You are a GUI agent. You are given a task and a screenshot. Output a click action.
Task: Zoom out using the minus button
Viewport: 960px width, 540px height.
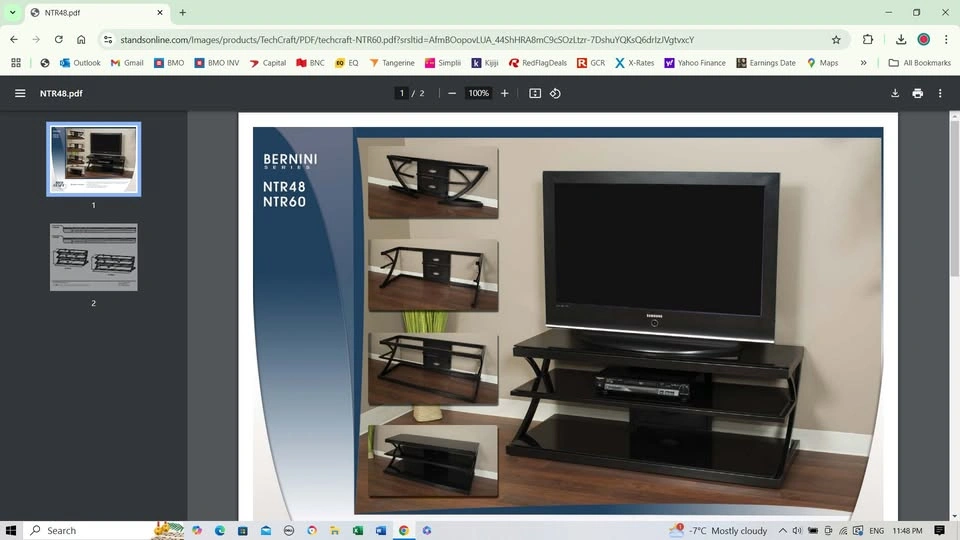[x=452, y=93]
